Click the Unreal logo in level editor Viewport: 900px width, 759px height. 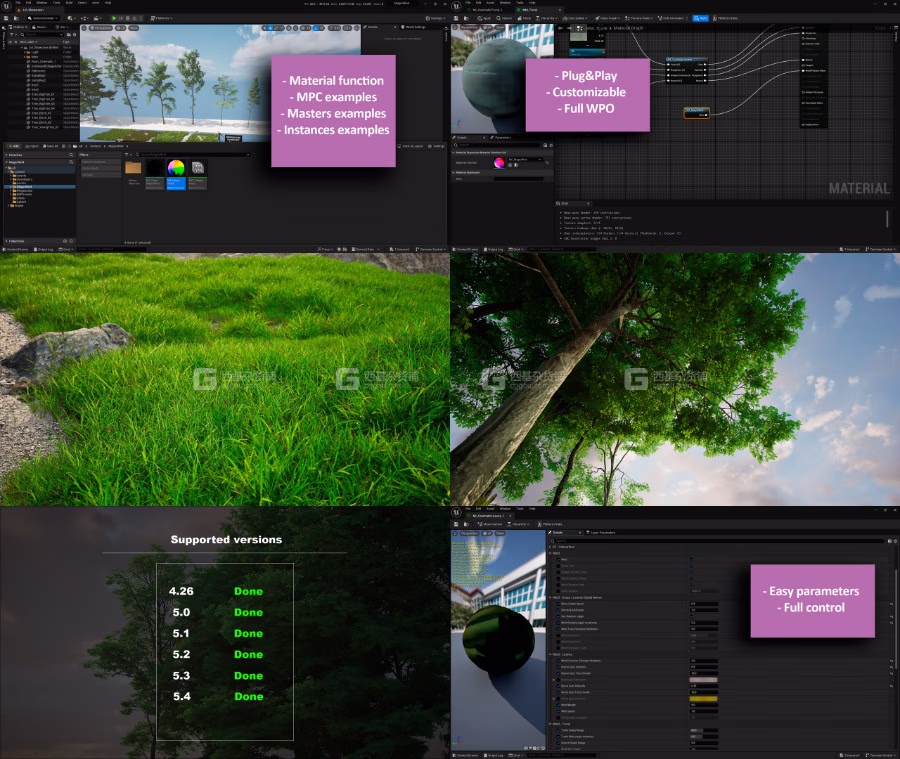point(6,6)
